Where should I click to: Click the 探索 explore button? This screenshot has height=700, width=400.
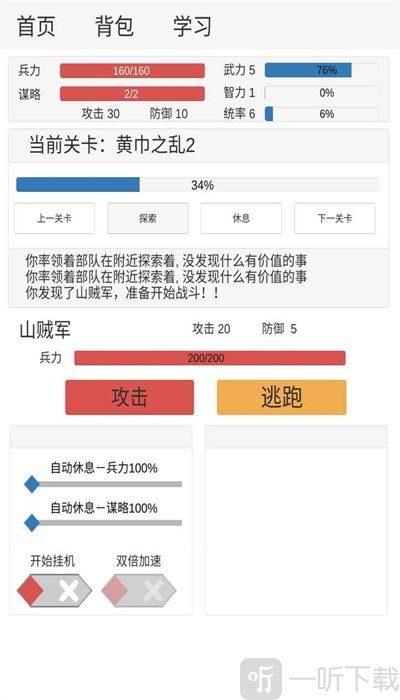coord(148,218)
